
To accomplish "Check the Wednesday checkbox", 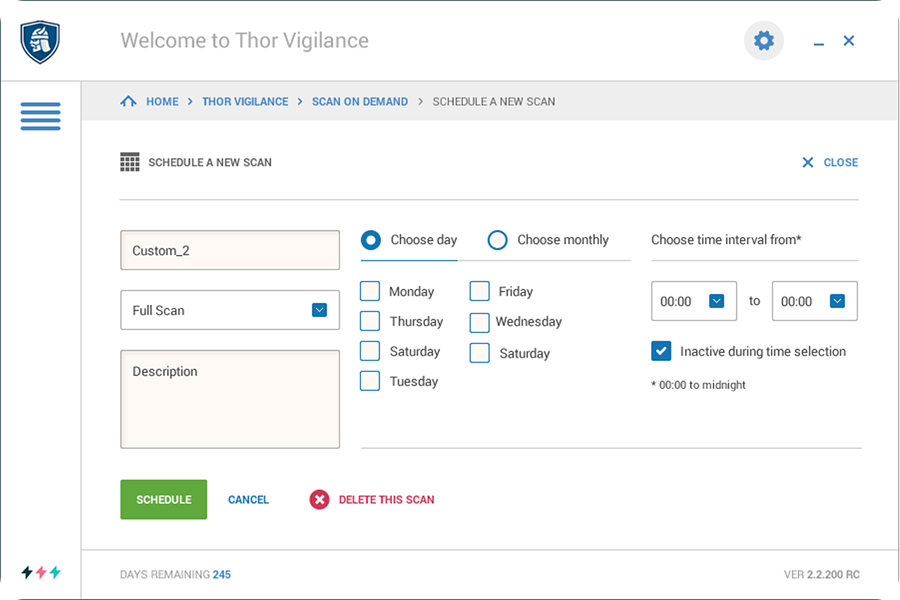I will click(x=479, y=323).
